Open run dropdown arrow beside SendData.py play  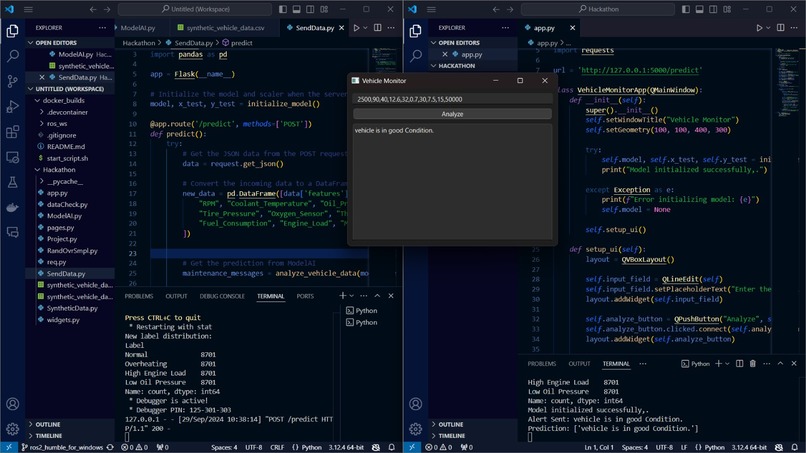tap(365, 28)
